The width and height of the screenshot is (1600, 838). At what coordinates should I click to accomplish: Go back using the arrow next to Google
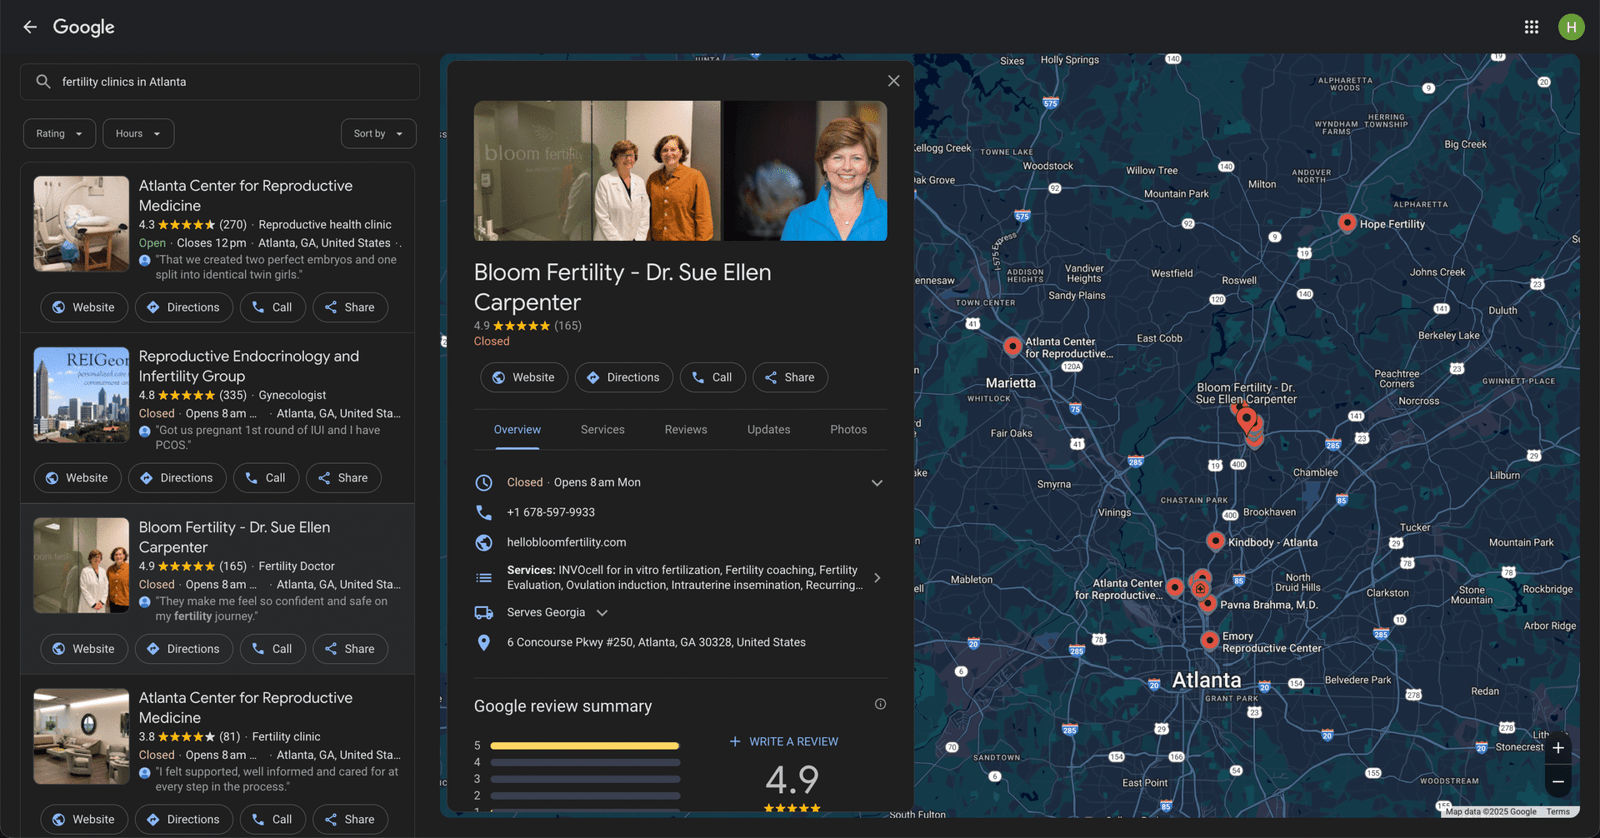[30, 27]
